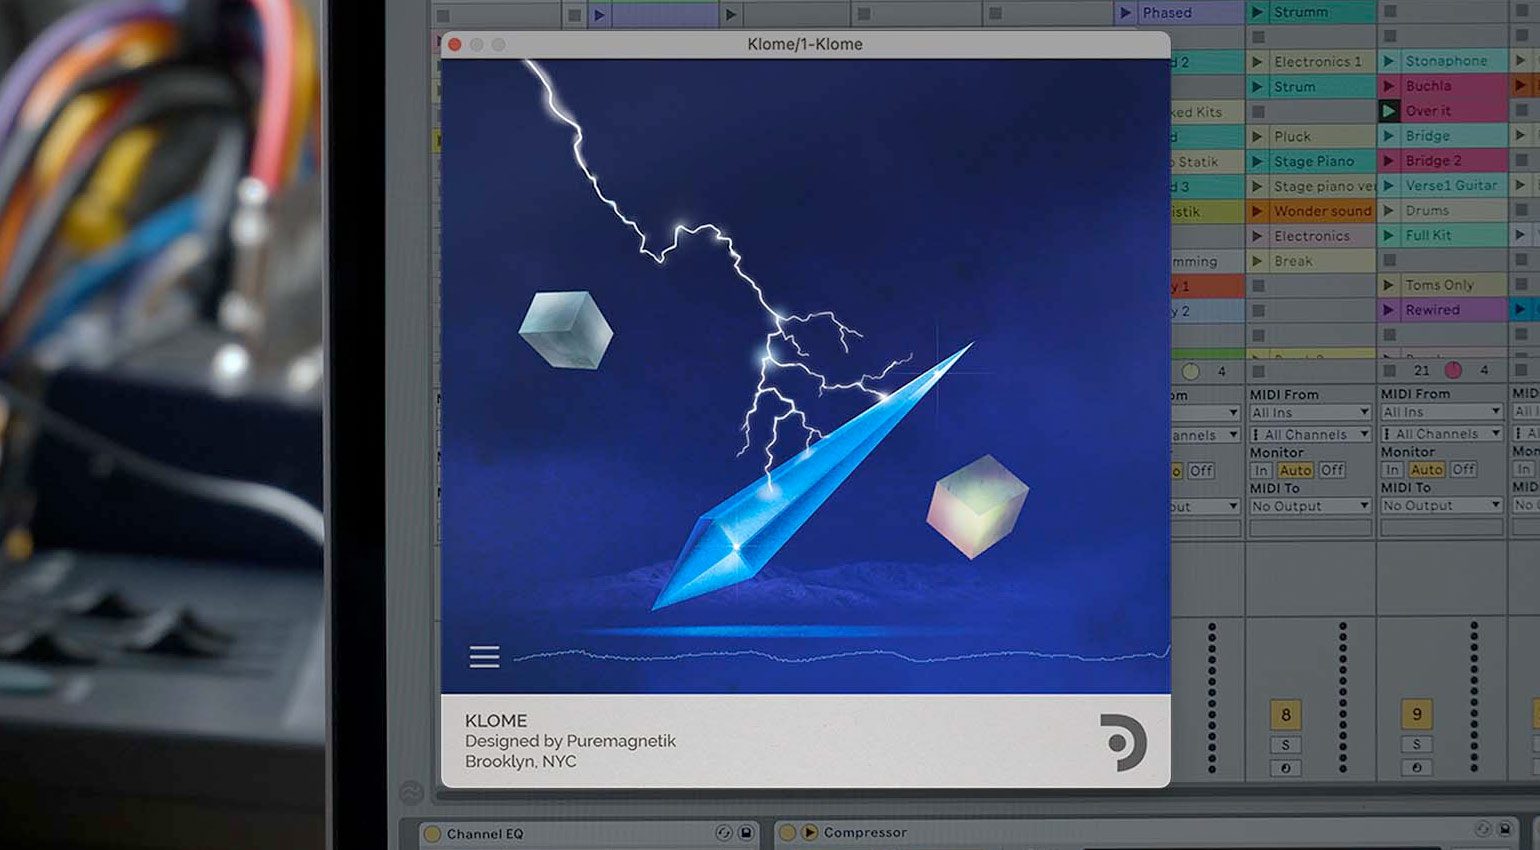Image resolution: width=1540 pixels, height=850 pixels.
Task: Open track 8 All Channels dropdown
Action: pos(1310,435)
